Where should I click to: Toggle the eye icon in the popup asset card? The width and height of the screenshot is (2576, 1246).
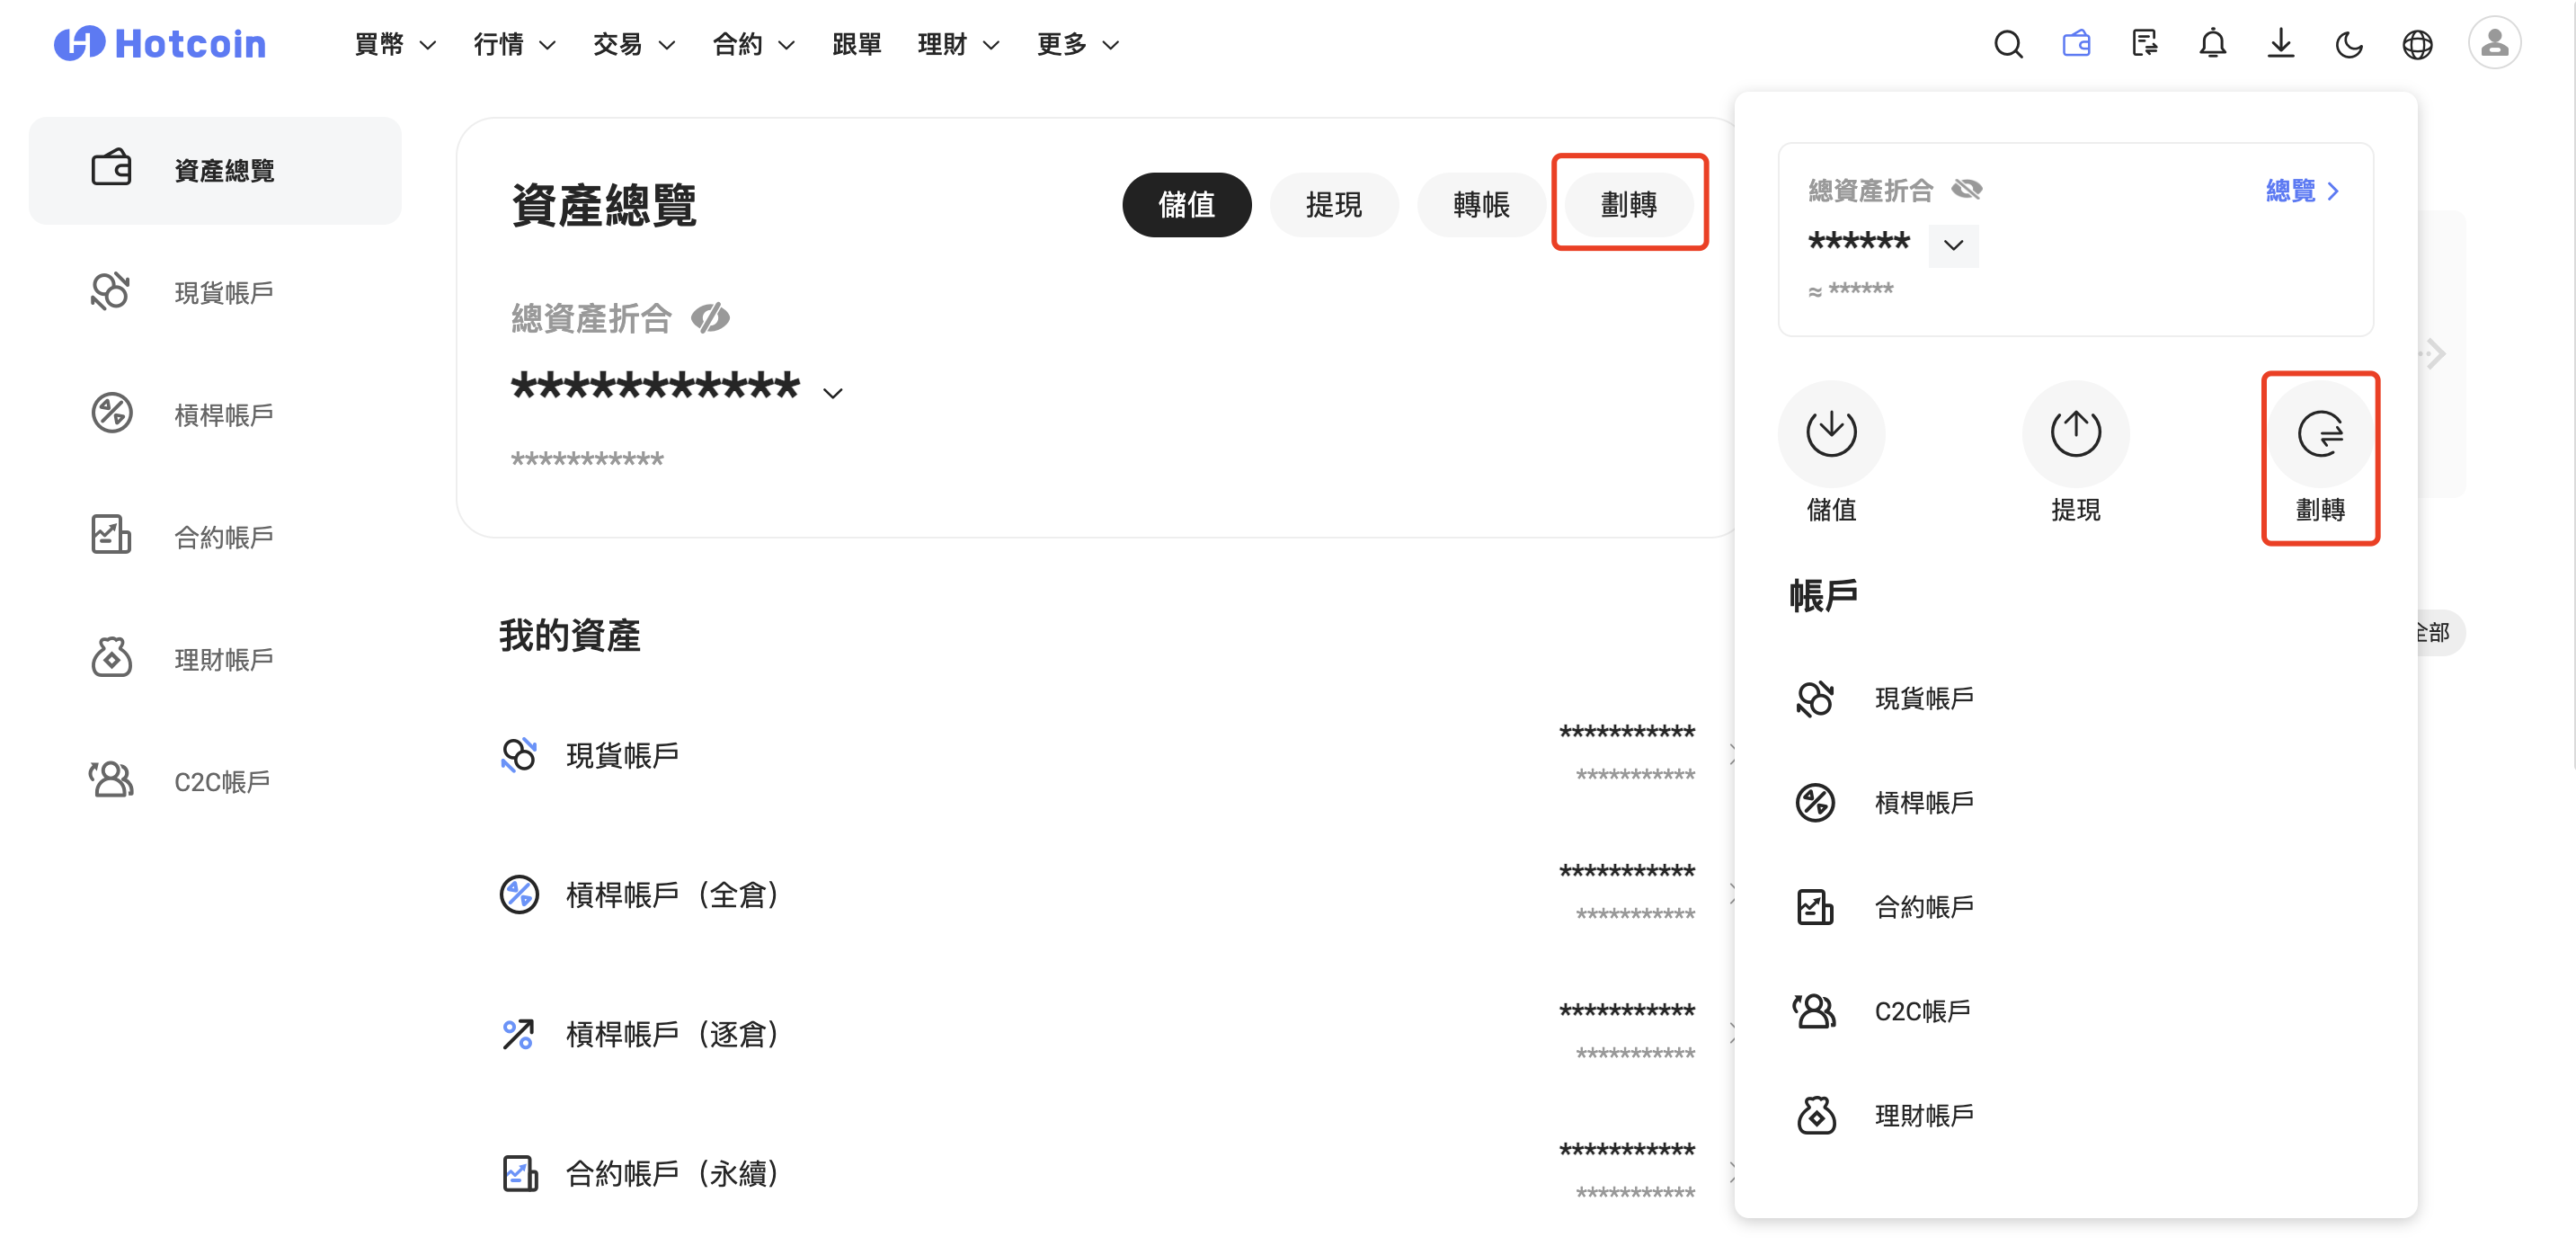tap(1966, 189)
